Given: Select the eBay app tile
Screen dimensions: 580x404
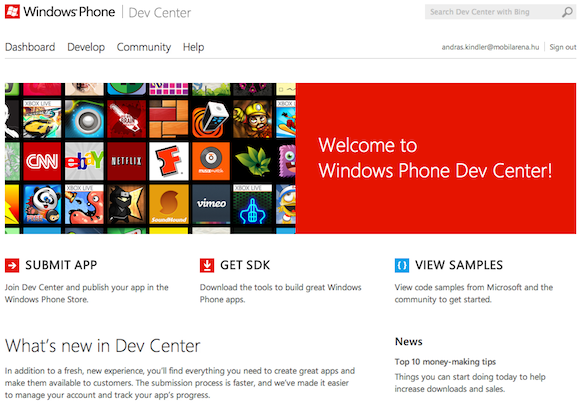Looking at the screenshot, I should (x=84, y=161).
